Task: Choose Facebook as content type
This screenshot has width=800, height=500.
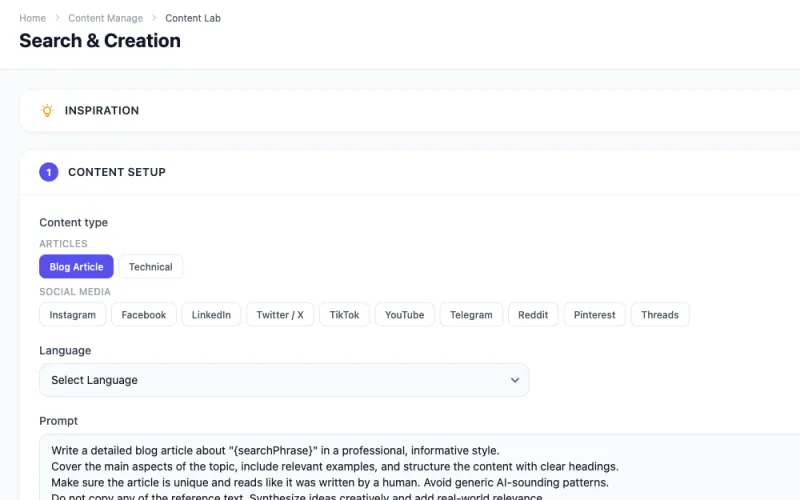Action: pos(144,315)
